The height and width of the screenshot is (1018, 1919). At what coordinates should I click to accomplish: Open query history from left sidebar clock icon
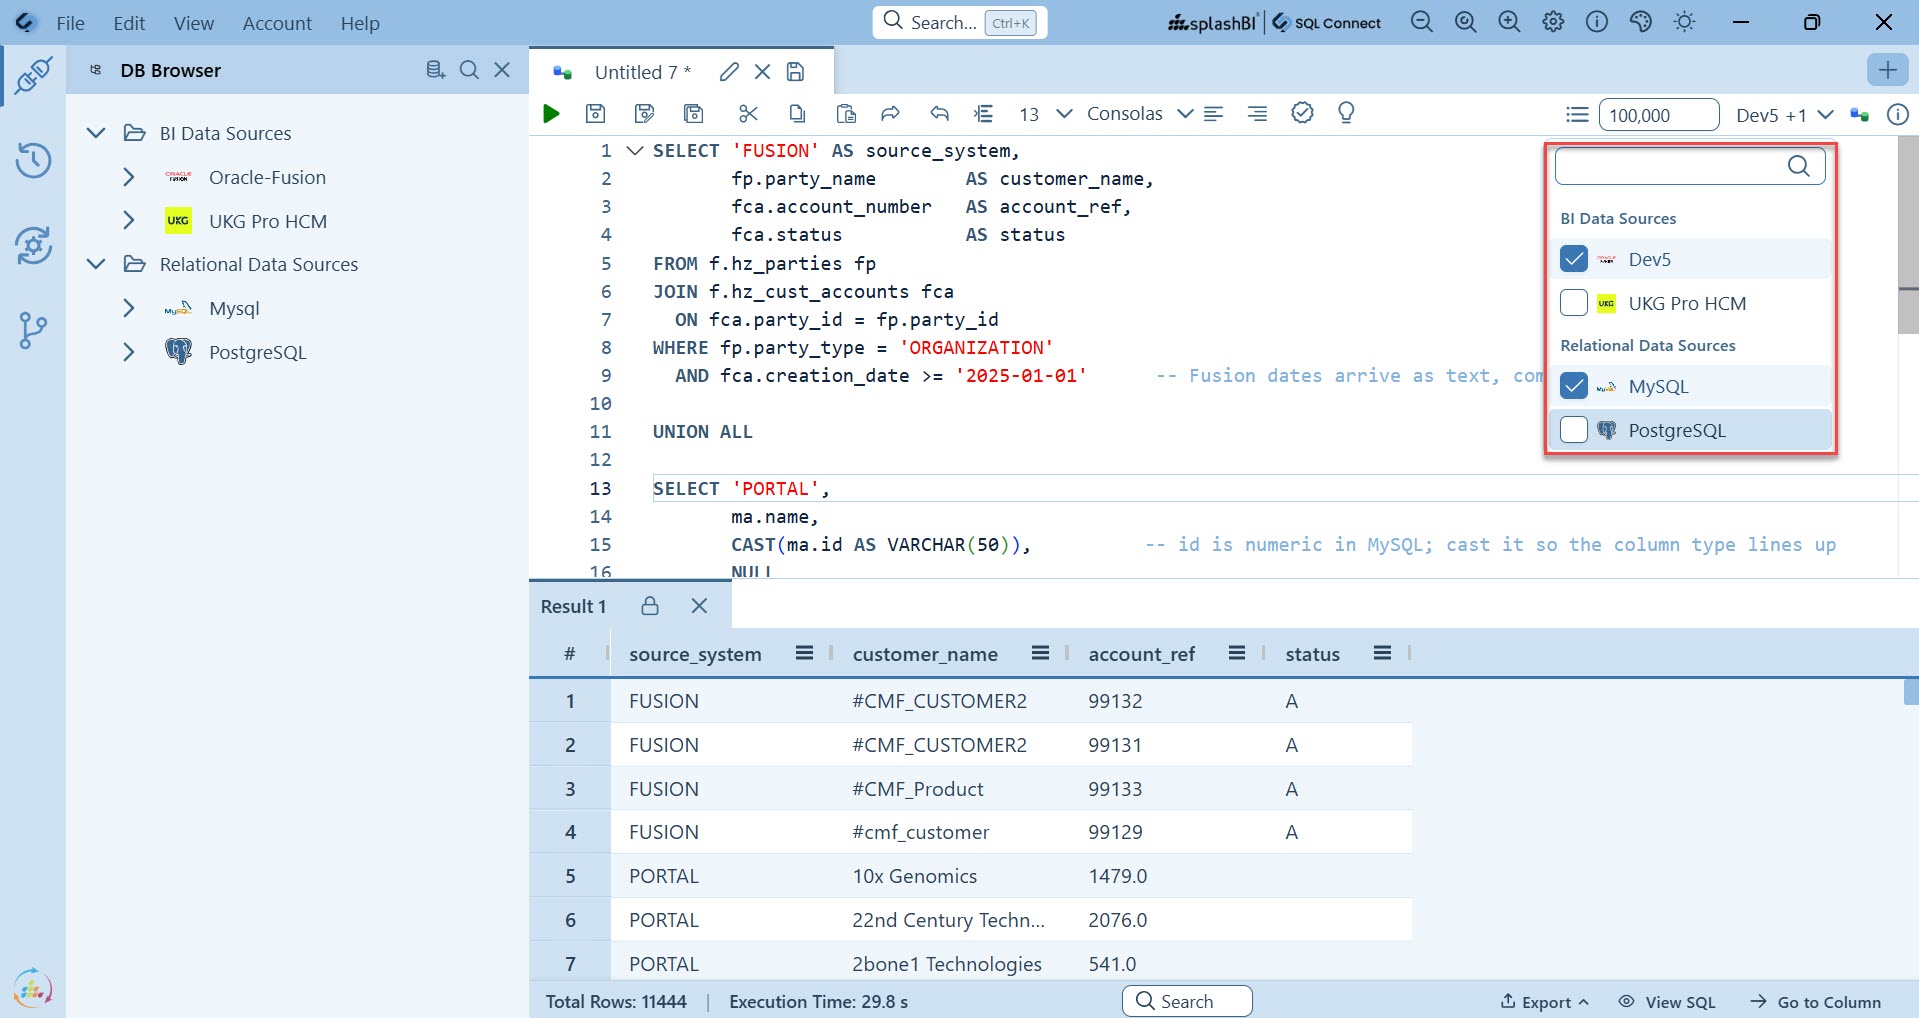[33, 160]
